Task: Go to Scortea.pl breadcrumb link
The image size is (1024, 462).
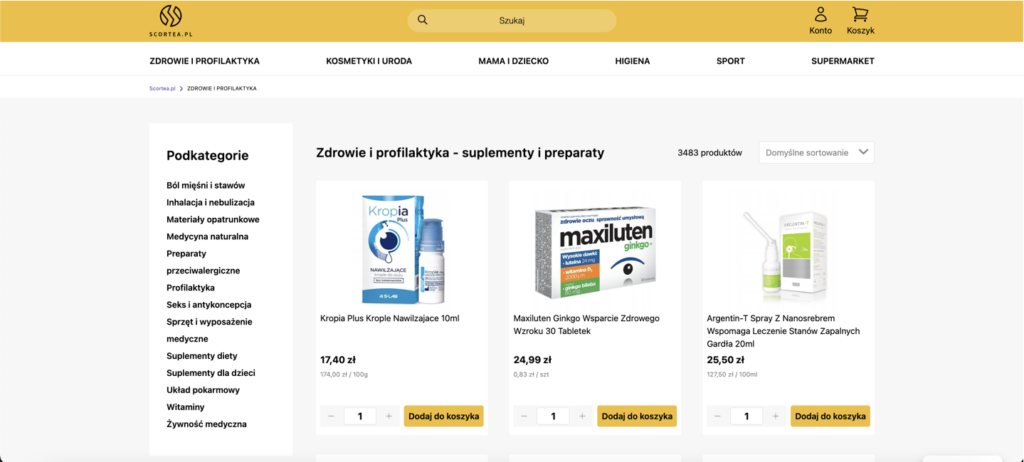Action: click(x=163, y=88)
